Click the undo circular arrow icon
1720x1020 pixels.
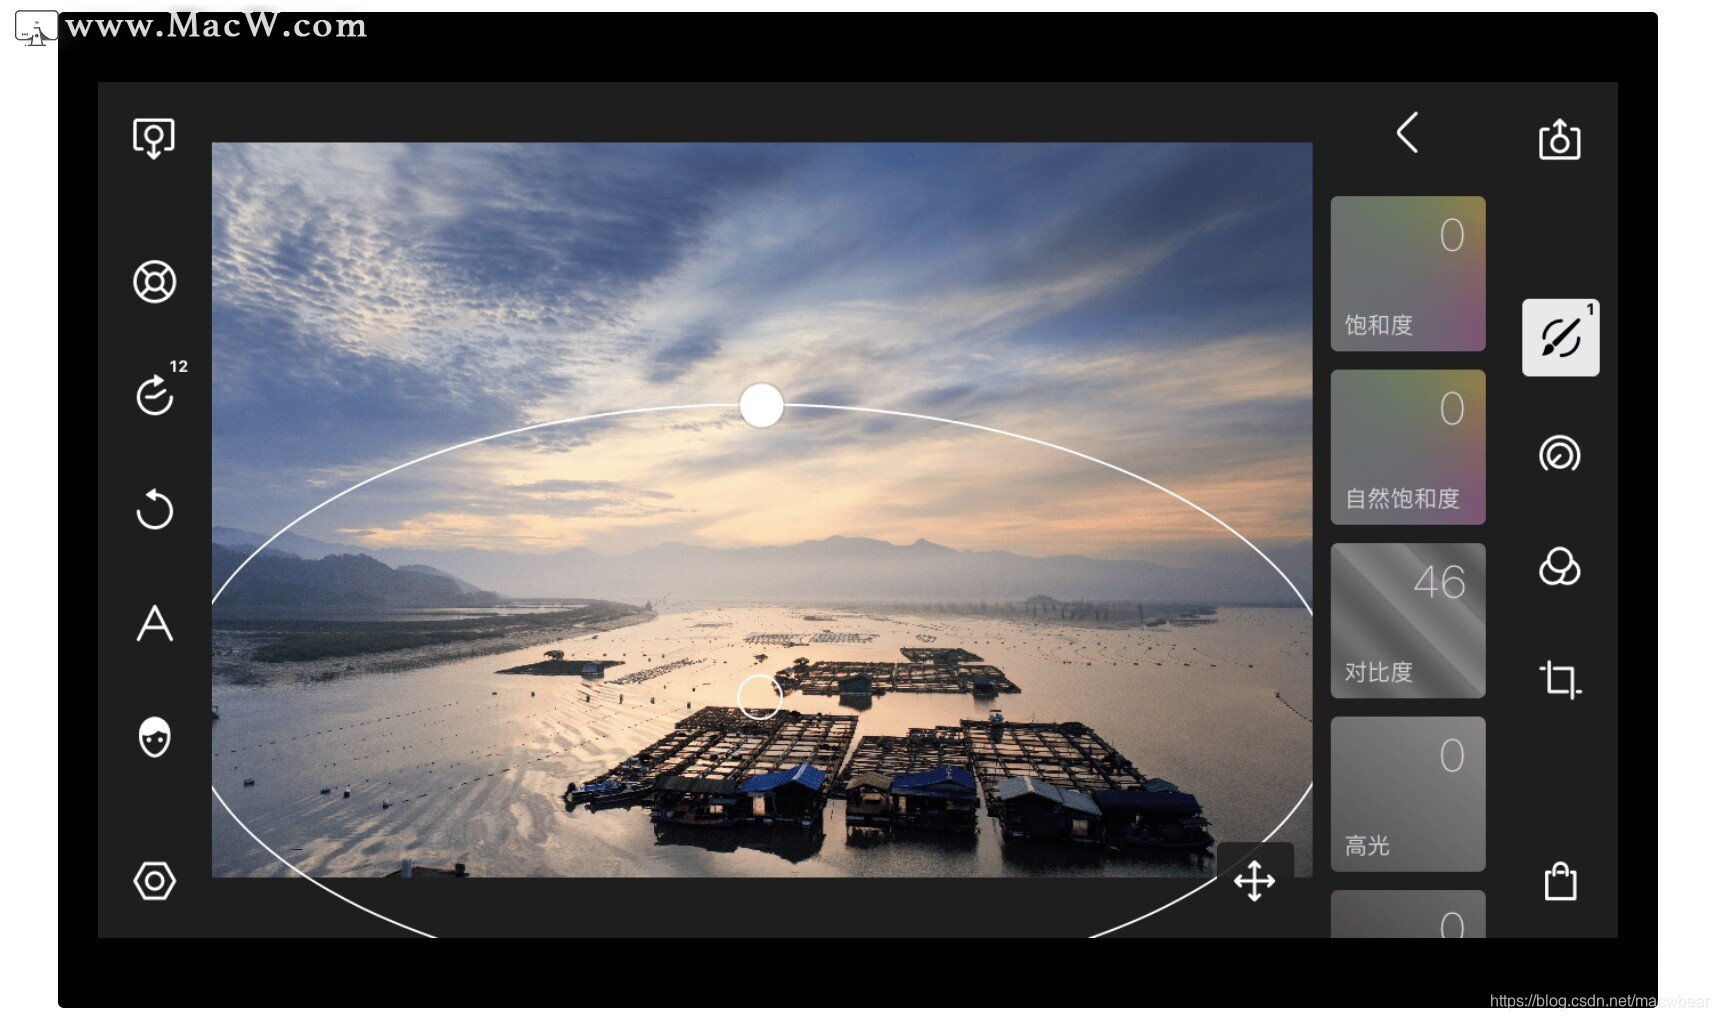point(154,509)
